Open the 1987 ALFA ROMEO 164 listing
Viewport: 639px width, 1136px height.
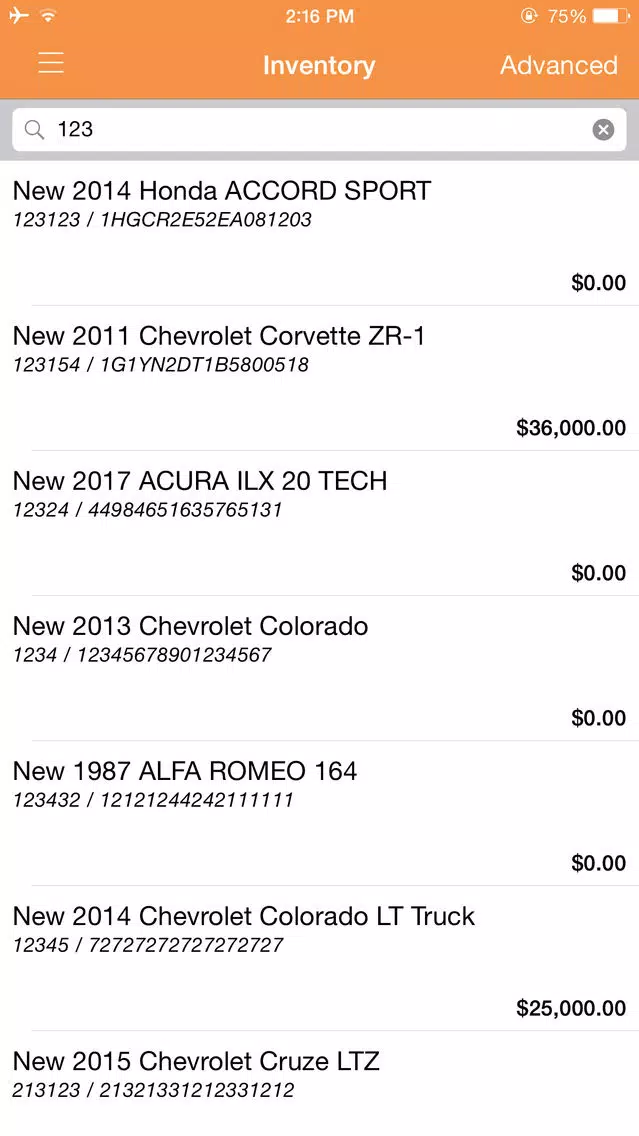click(x=320, y=813)
